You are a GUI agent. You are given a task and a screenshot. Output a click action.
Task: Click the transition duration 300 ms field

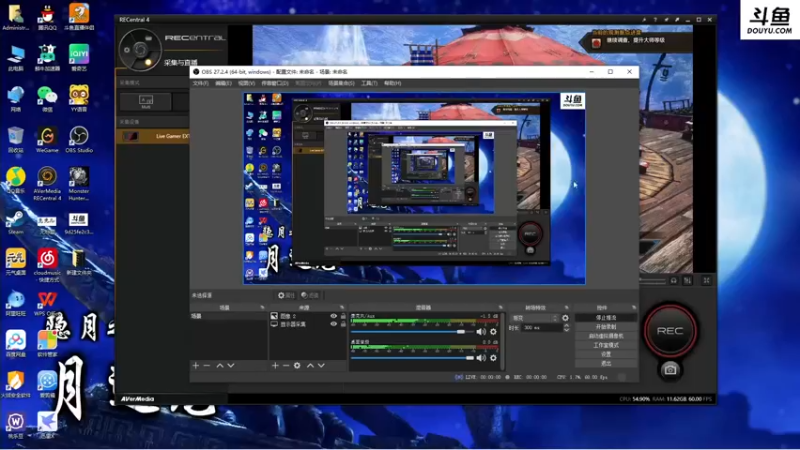pos(542,328)
